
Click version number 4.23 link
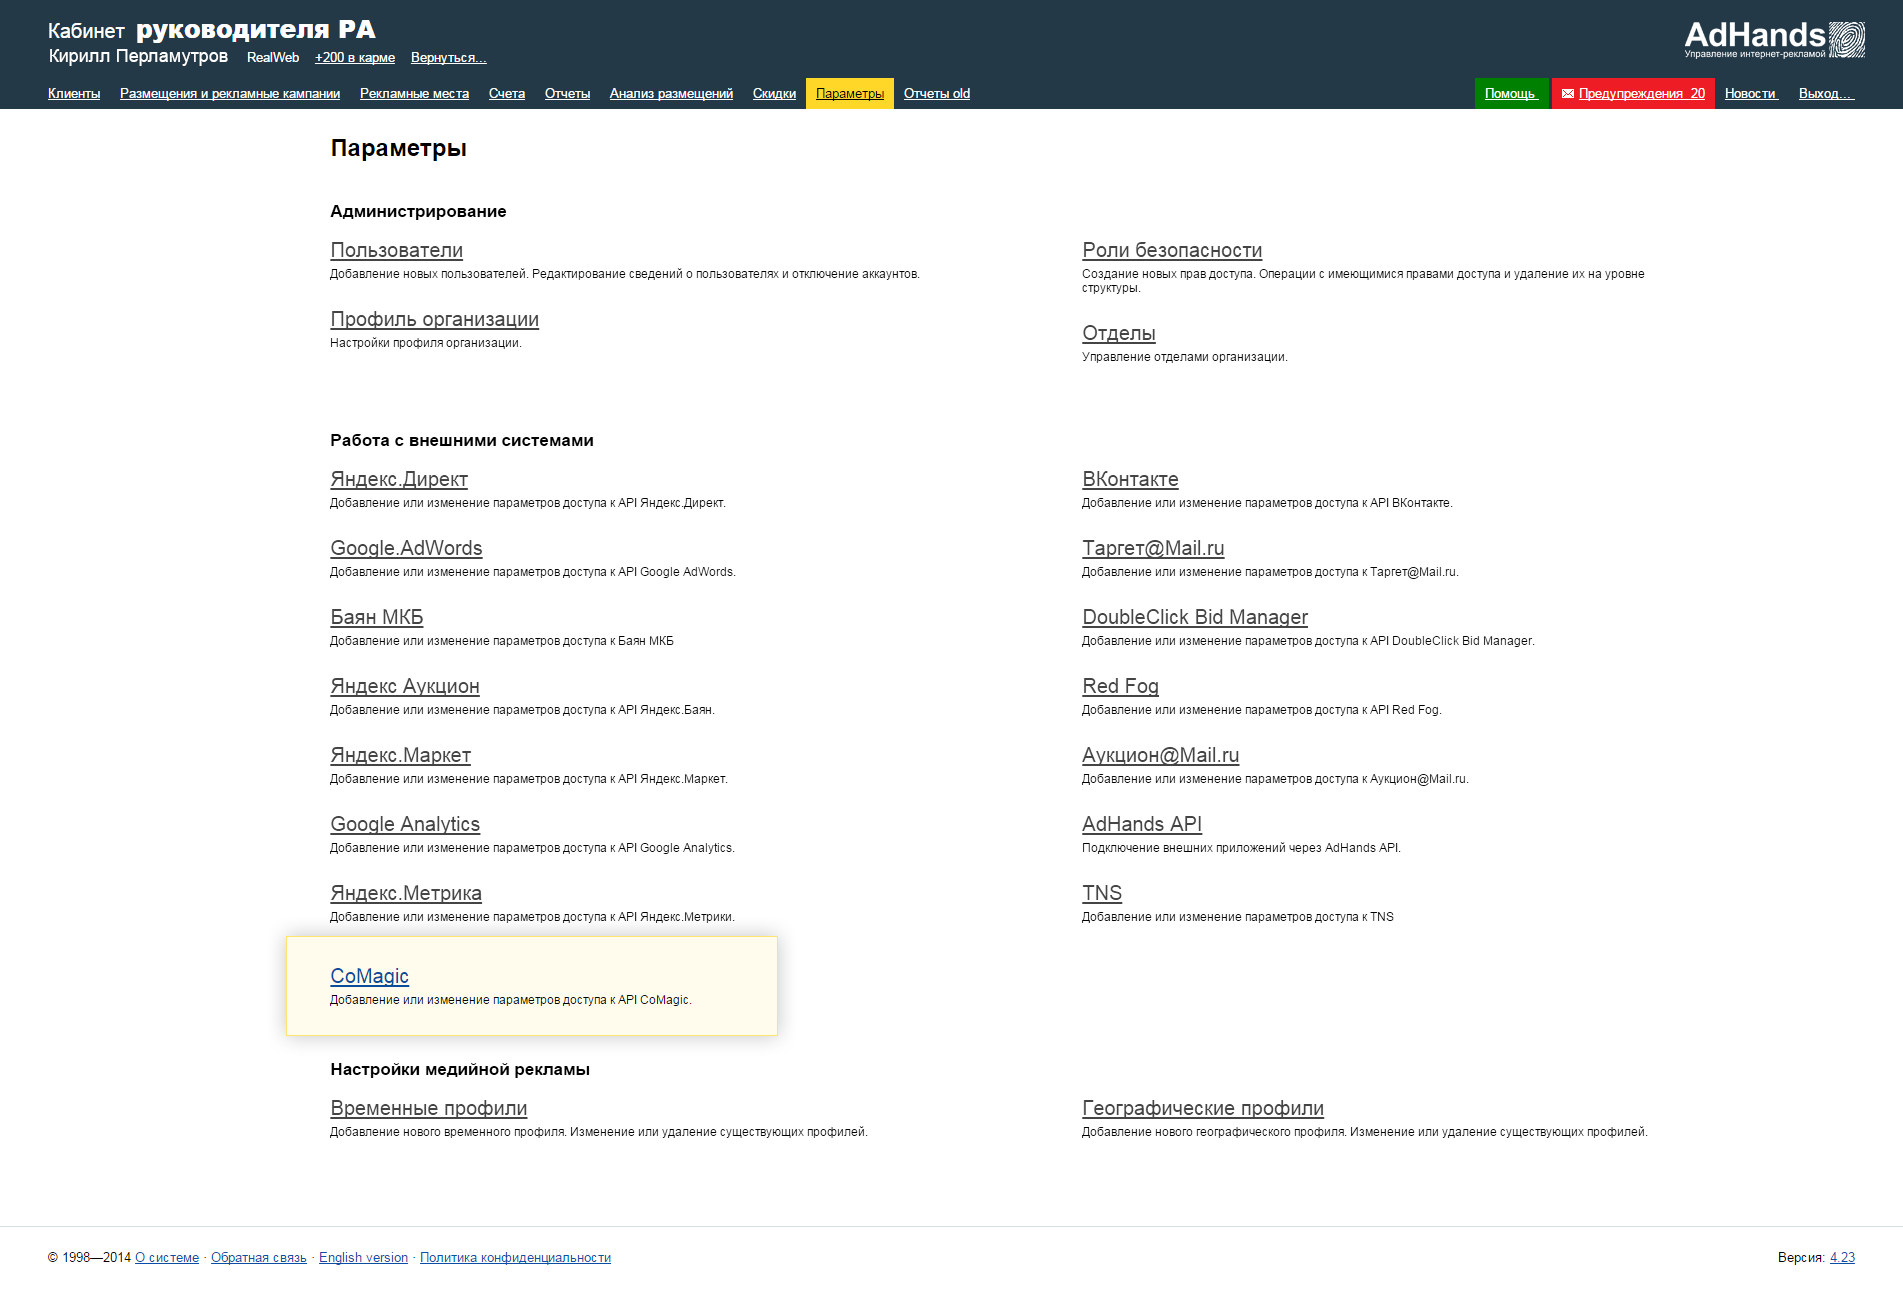[x=1842, y=1258]
